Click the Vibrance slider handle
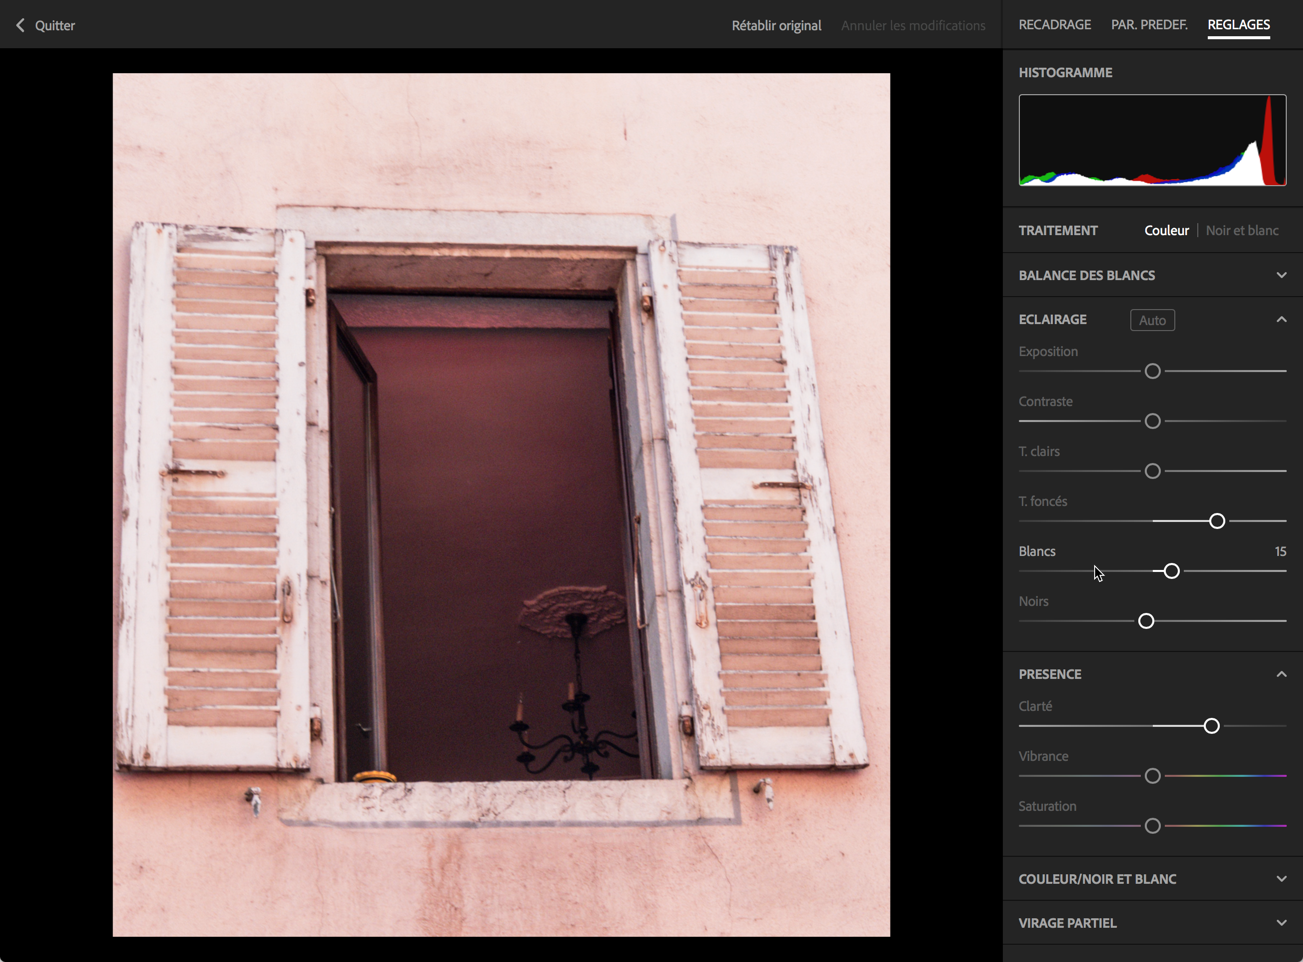Image resolution: width=1303 pixels, height=962 pixels. [1152, 776]
